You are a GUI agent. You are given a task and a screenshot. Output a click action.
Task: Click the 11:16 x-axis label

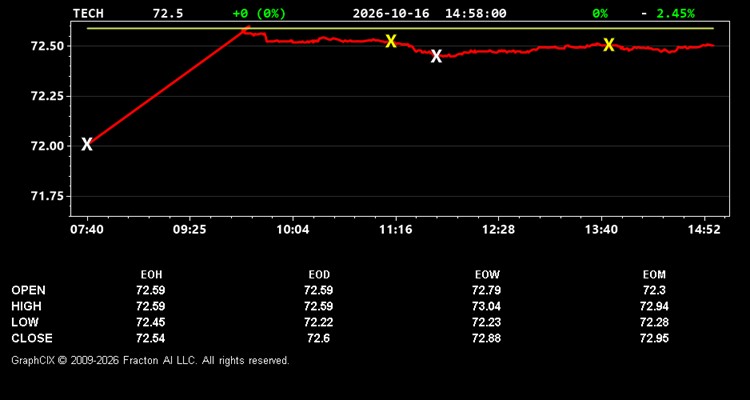396,230
